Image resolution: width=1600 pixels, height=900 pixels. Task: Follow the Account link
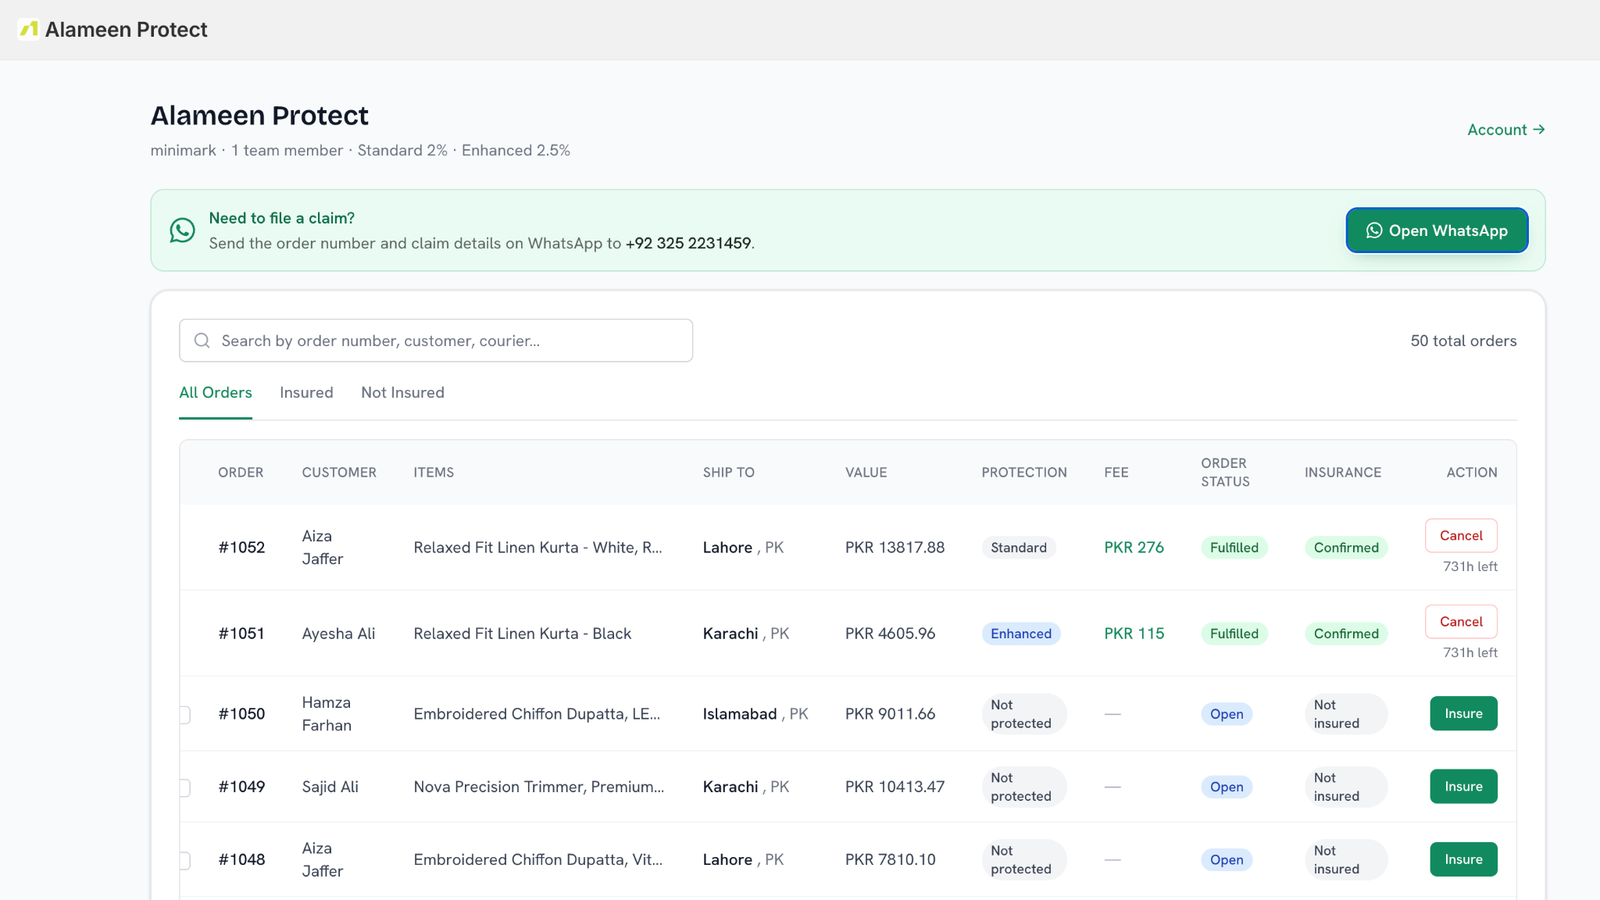click(1506, 130)
